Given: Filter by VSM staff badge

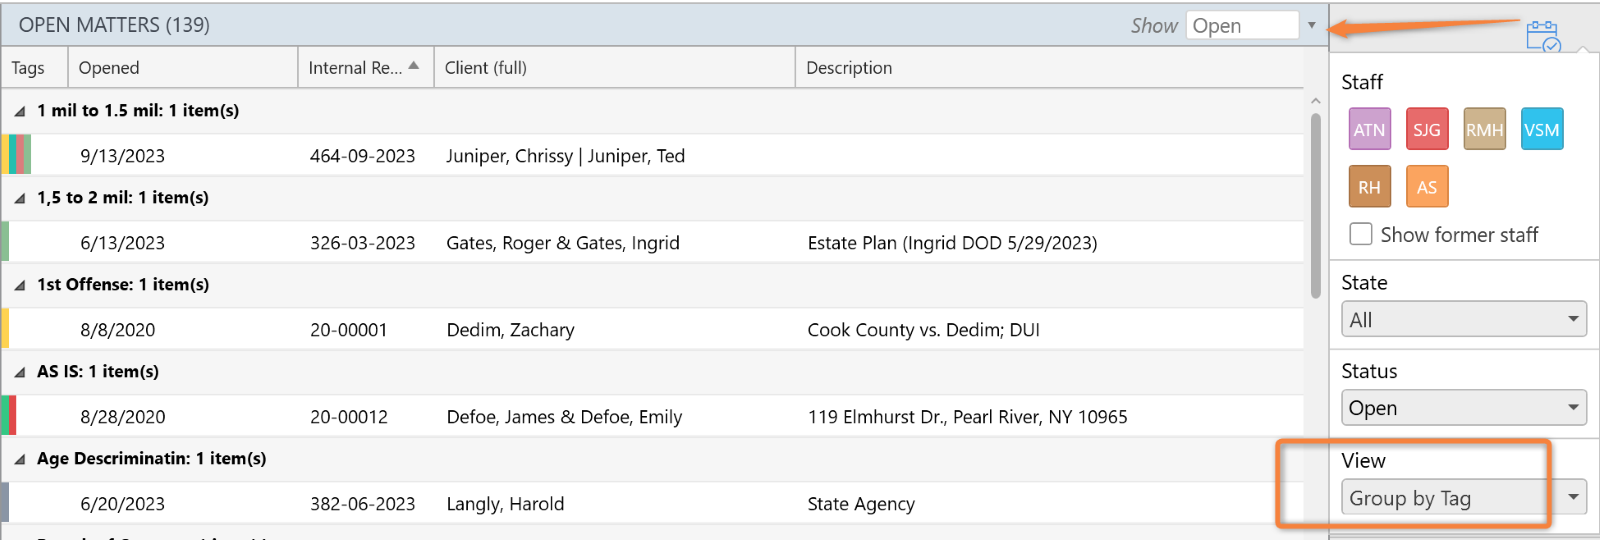Looking at the screenshot, I should coord(1541,130).
